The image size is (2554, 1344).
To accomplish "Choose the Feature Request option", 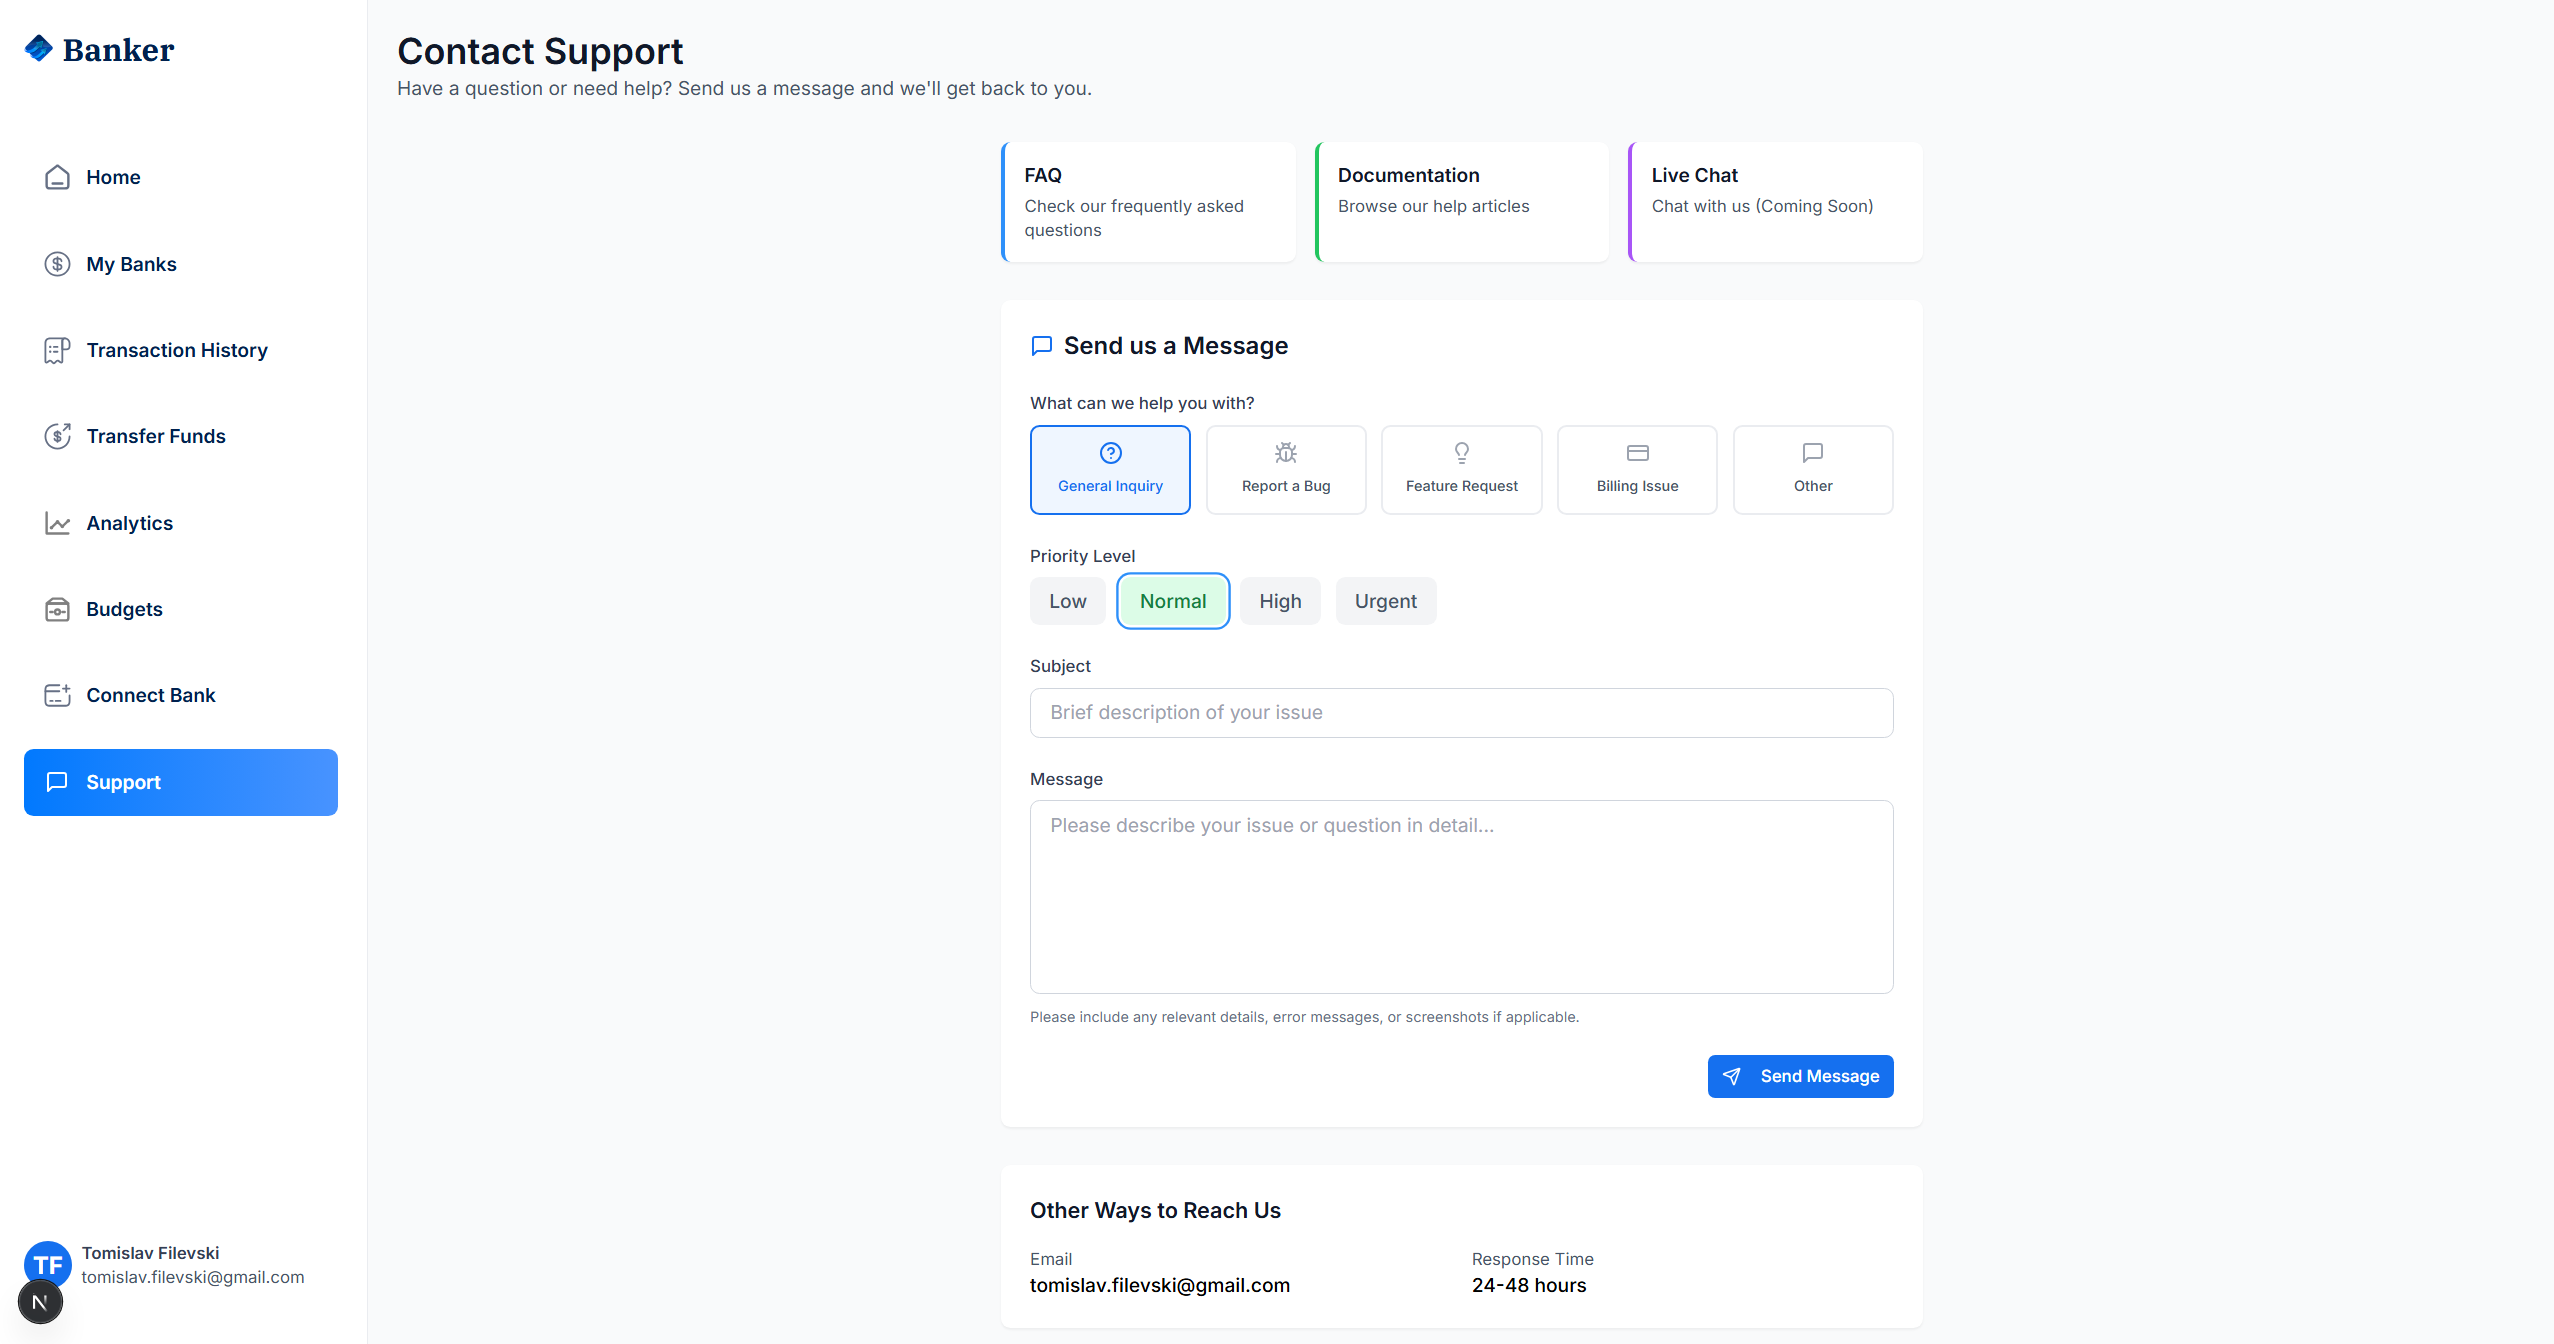I will [1461, 470].
